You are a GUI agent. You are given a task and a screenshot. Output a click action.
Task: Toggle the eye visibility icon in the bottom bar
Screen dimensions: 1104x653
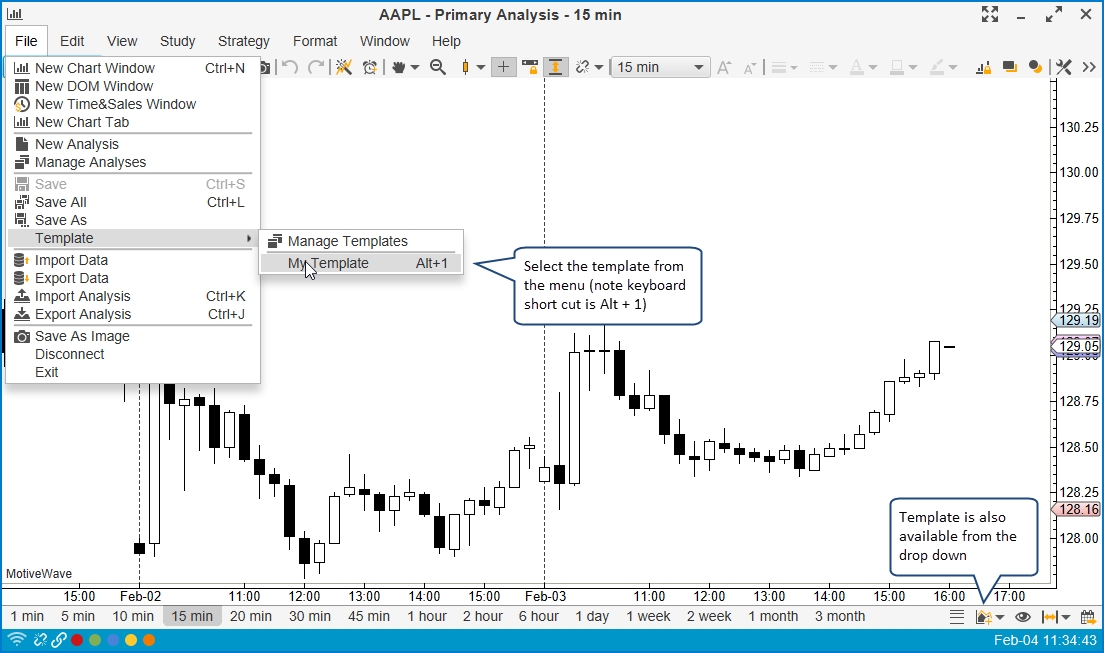pyautogui.click(x=1022, y=617)
